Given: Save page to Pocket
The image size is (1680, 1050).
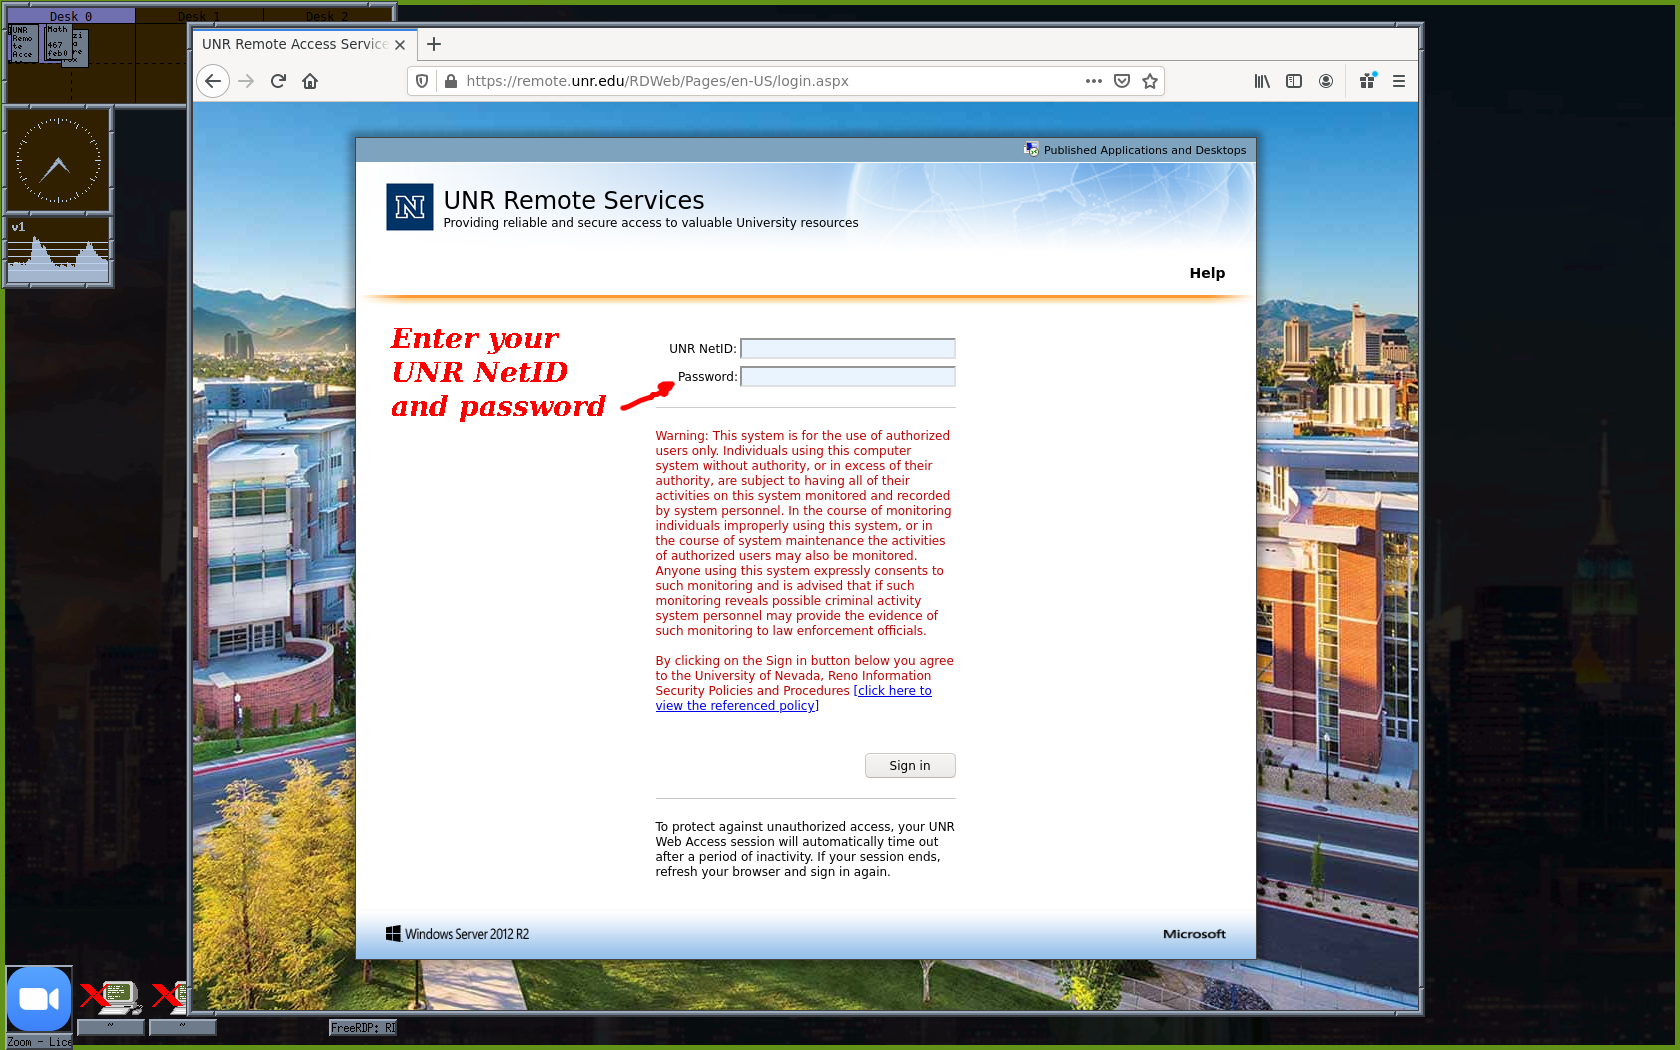Looking at the screenshot, I should 1122,81.
